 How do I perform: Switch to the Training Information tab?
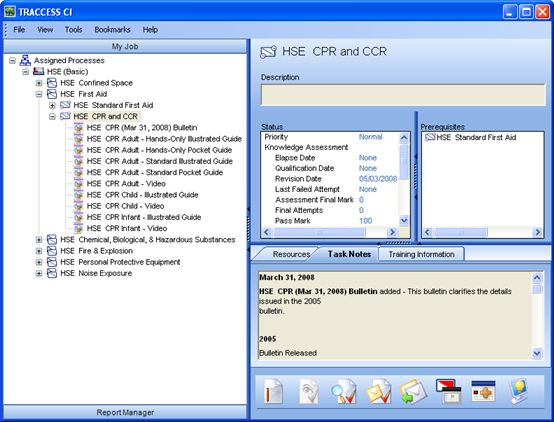421,254
